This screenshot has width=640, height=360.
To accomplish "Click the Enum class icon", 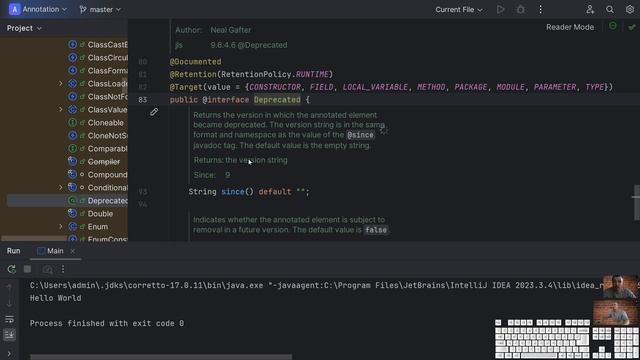I will [72, 227].
